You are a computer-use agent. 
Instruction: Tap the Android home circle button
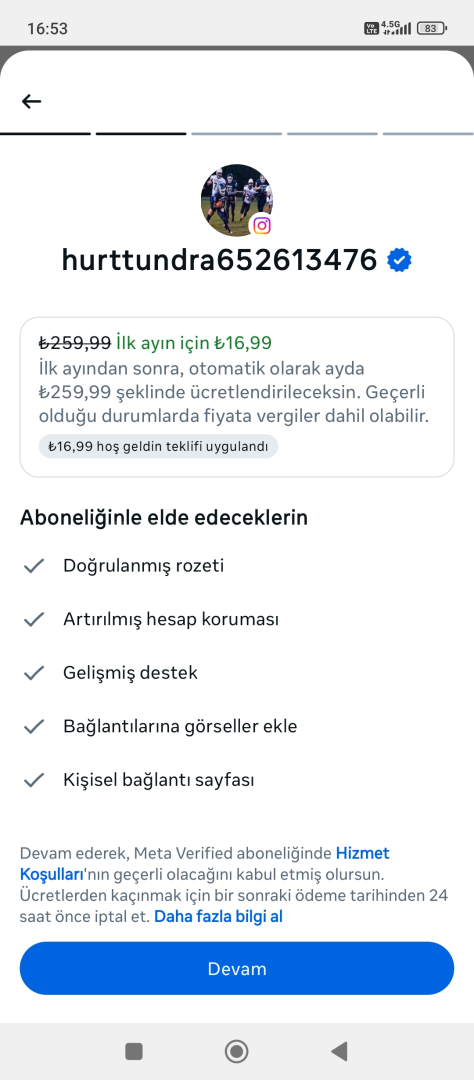pyautogui.click(x=237, y=1051)
